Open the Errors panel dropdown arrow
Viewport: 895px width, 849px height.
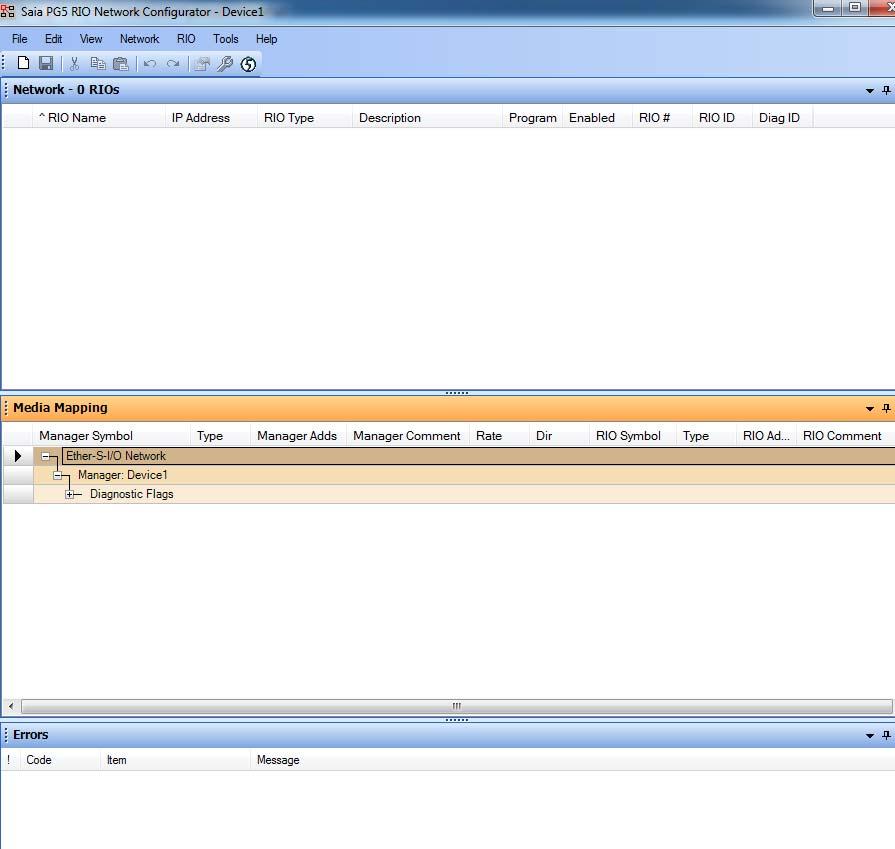tap(870, 736)
